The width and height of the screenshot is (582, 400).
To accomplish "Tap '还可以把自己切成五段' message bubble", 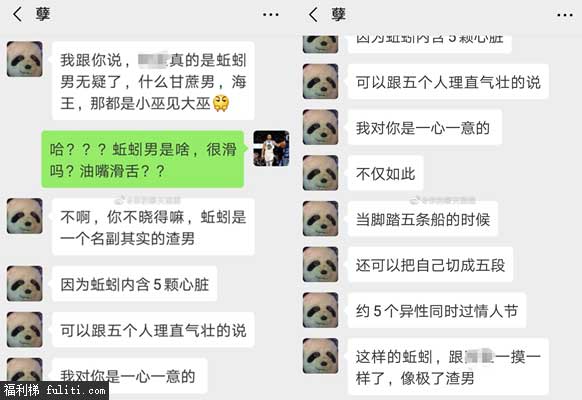I will [431, 265].
